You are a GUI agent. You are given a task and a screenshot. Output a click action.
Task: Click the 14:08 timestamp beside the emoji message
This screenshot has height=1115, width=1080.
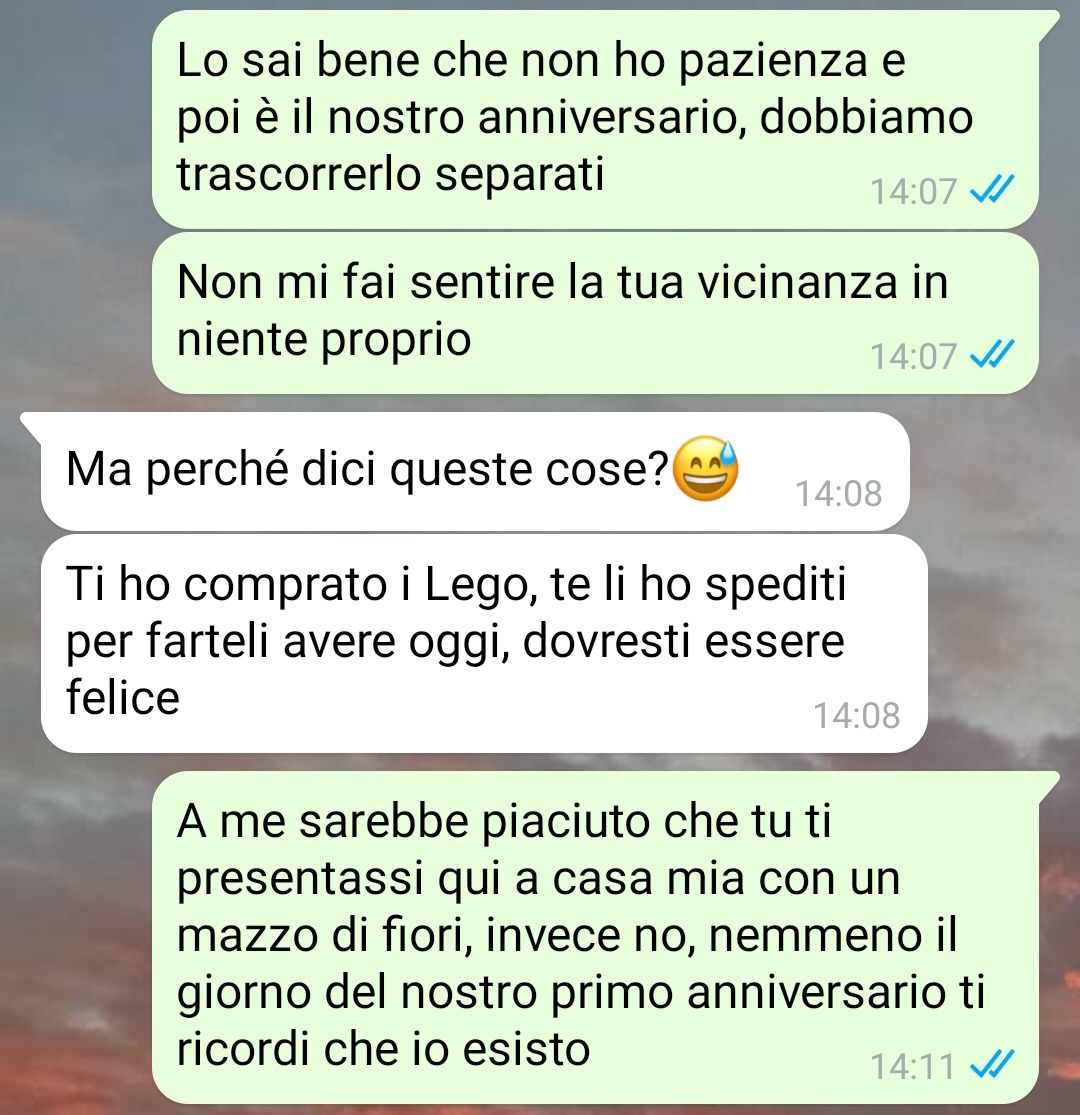coord(838,493)
